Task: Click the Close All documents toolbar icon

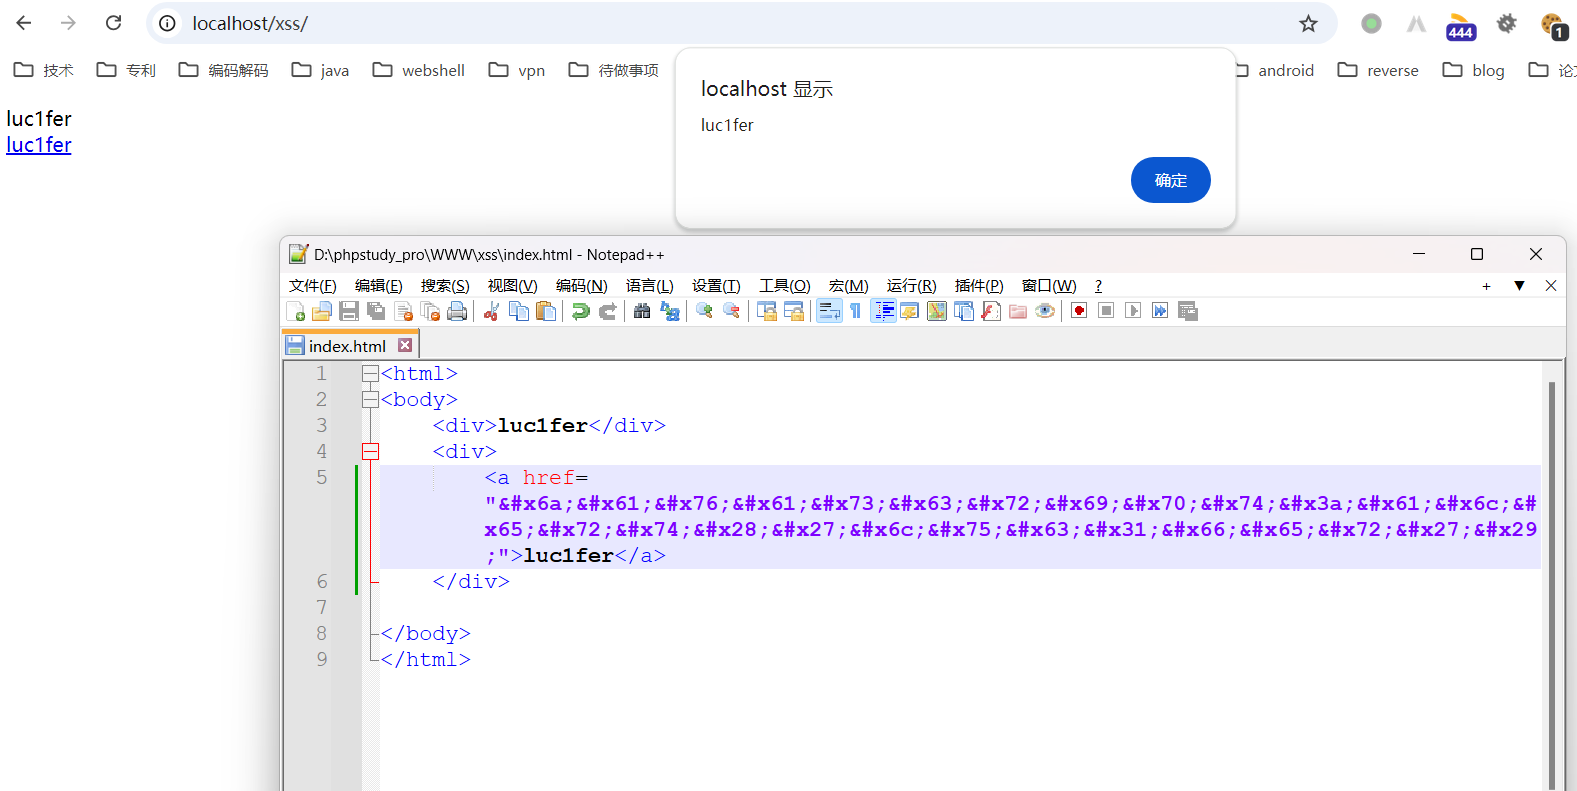Action: tap(431, 311)
